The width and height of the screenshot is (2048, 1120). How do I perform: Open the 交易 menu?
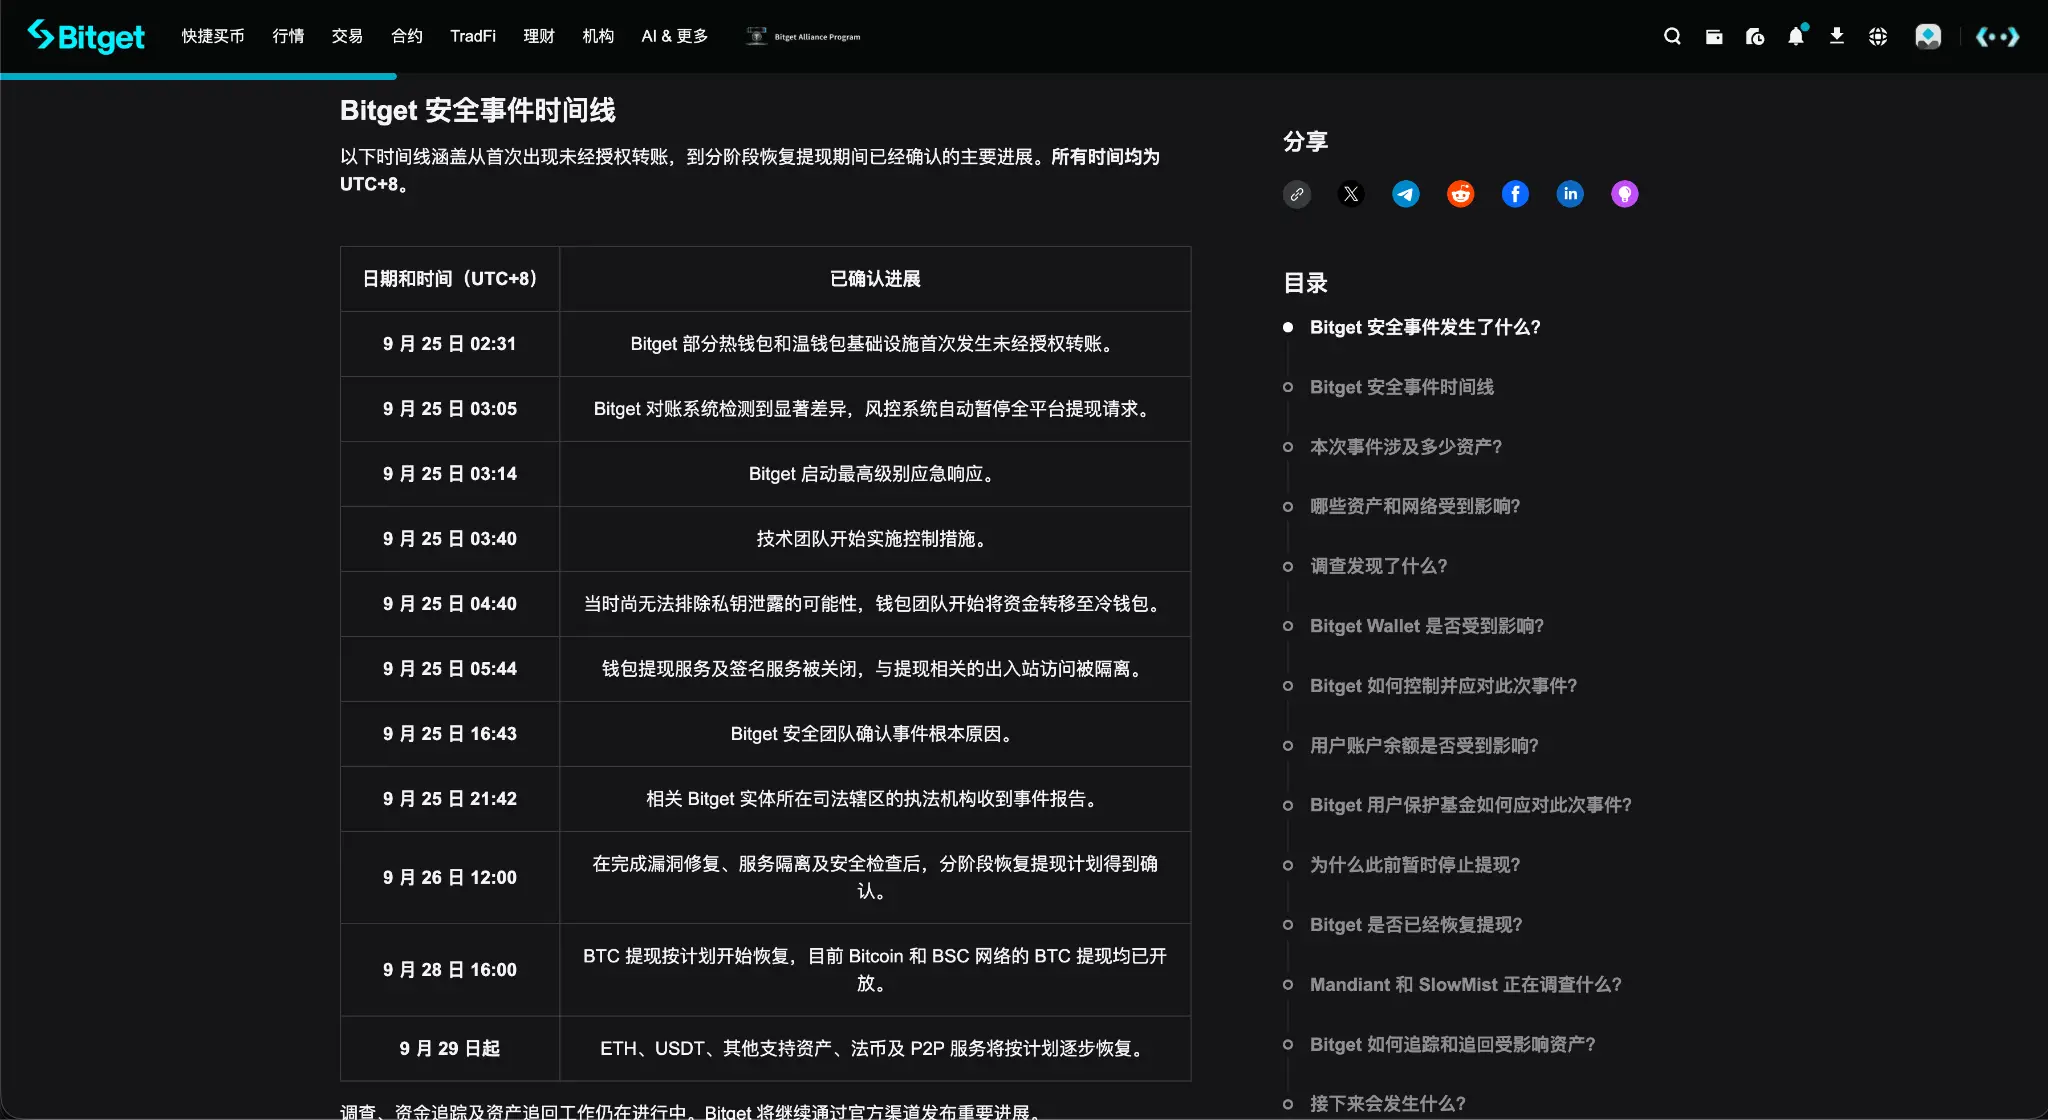pos(347,36)
